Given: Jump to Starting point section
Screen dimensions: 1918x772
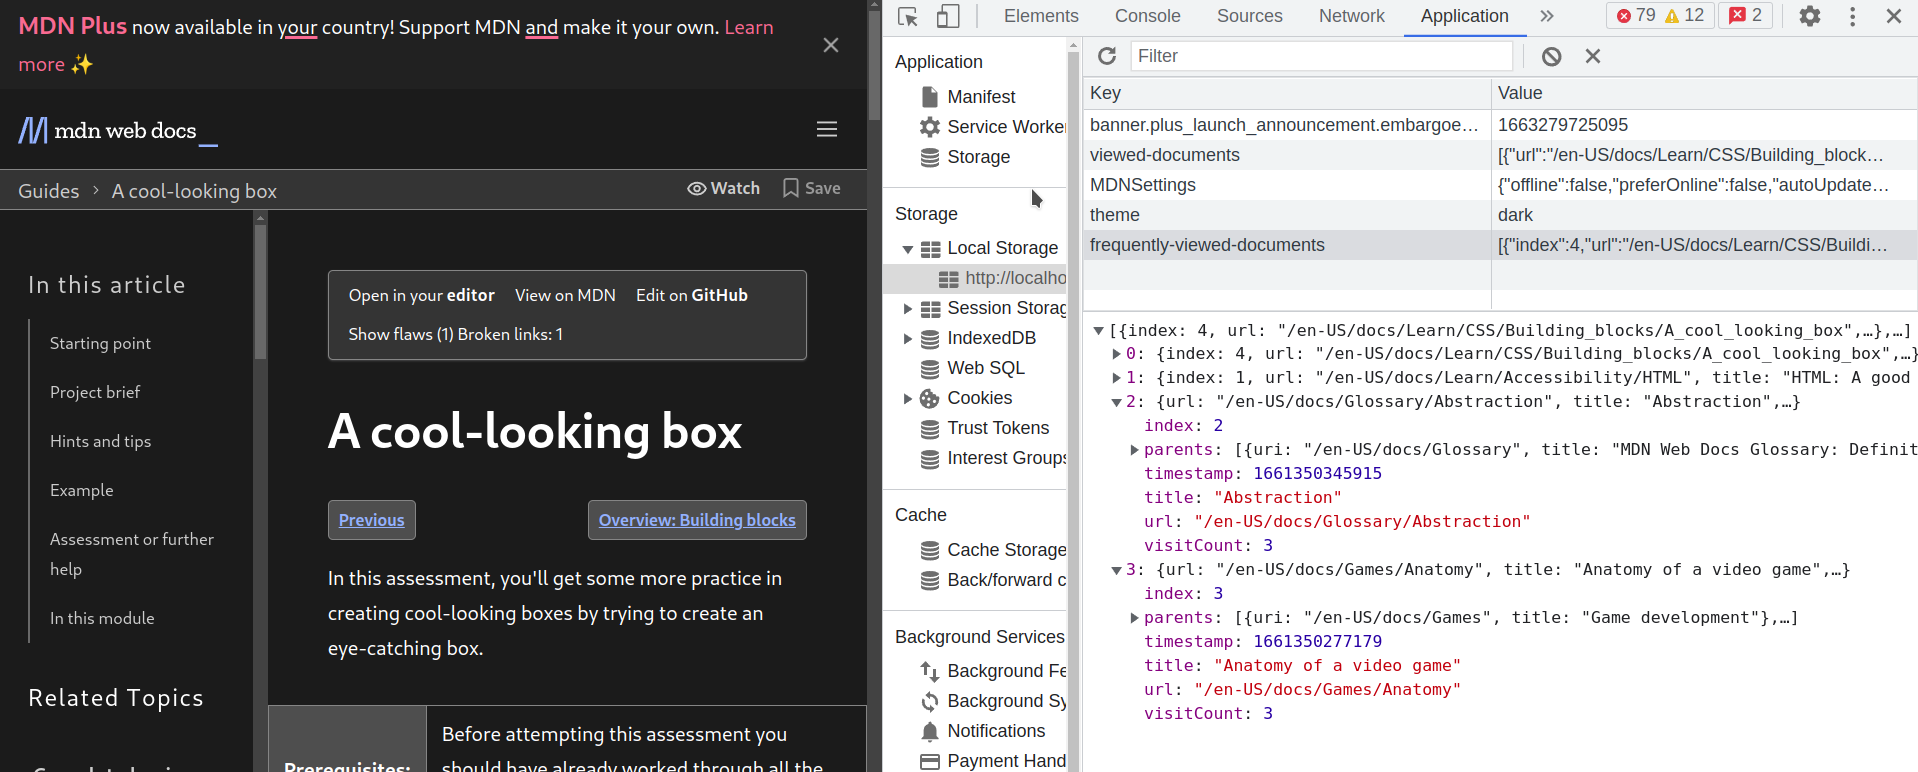Looking at the screenshot, I should pyautogui.click(x=100, y=343).
